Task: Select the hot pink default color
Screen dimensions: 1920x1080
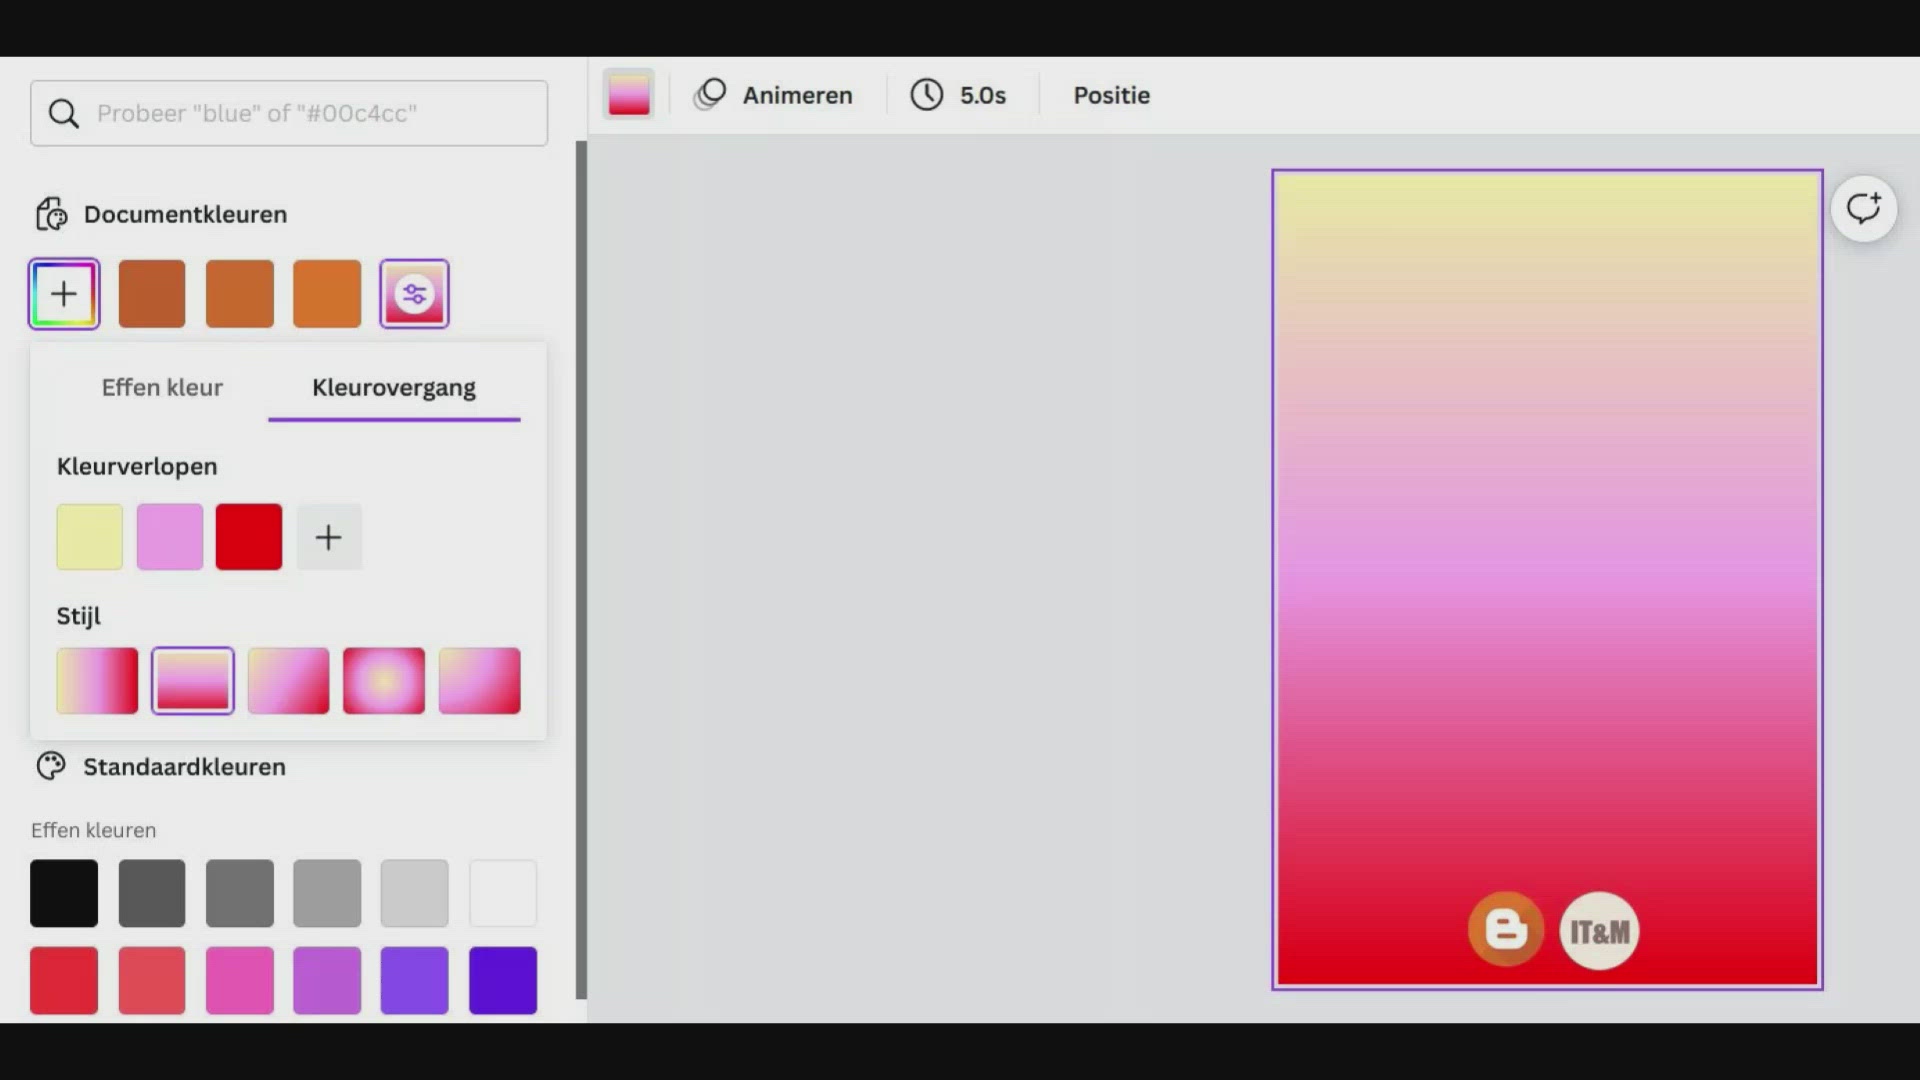Action: tap(240, 981)
